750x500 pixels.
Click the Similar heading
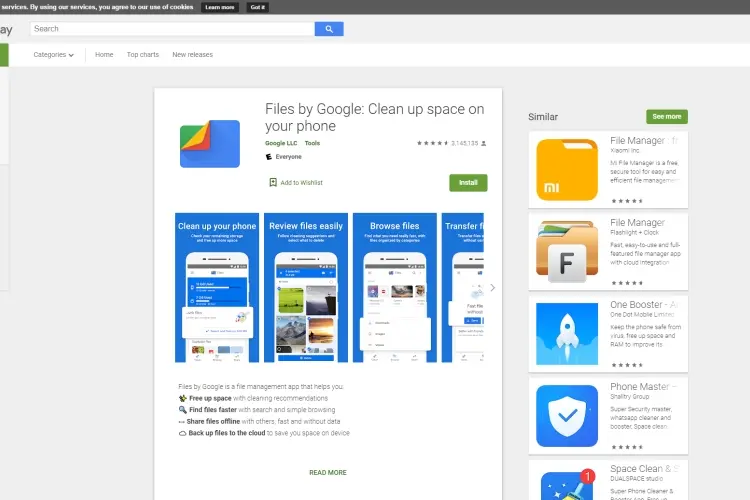543,117
